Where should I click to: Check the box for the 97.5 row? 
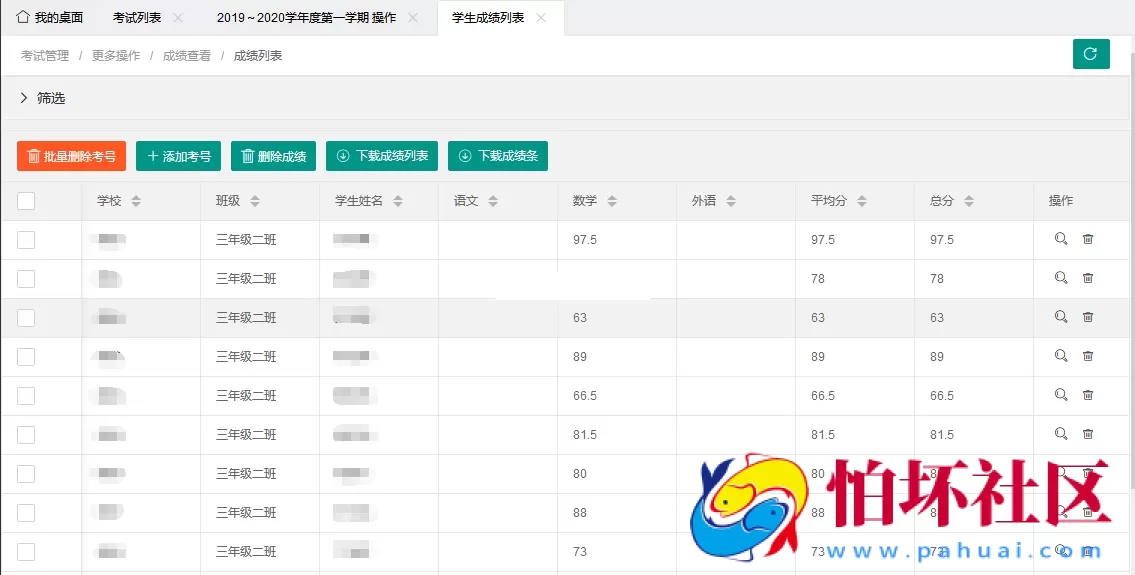pos(26,240)
